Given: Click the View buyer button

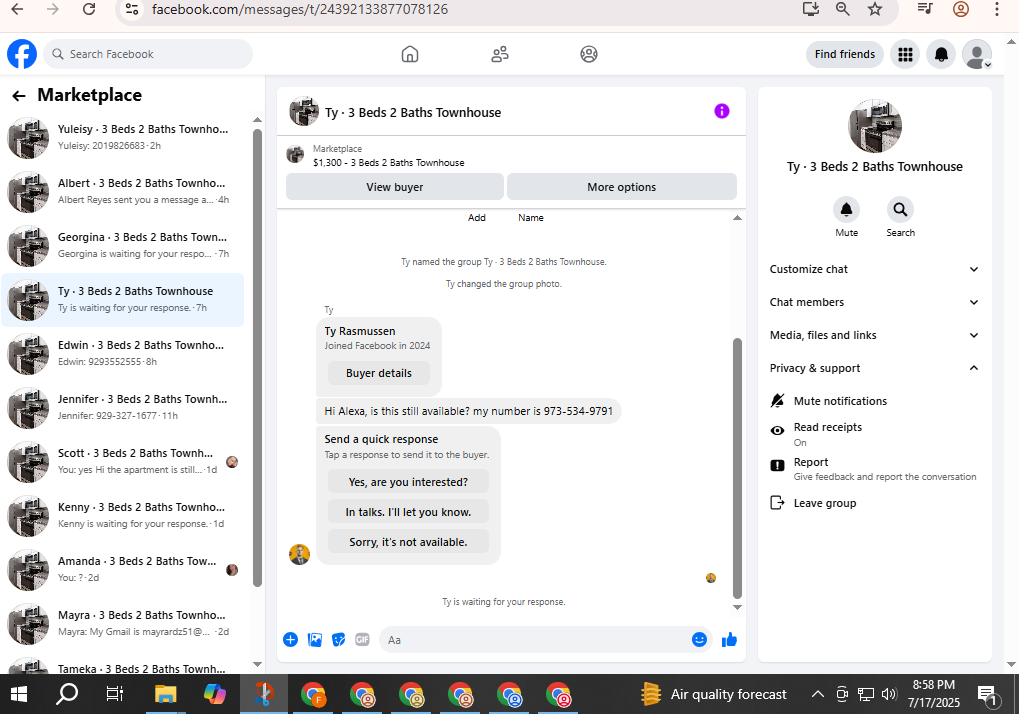Looking at the screenshot, I should click(394, 187).
